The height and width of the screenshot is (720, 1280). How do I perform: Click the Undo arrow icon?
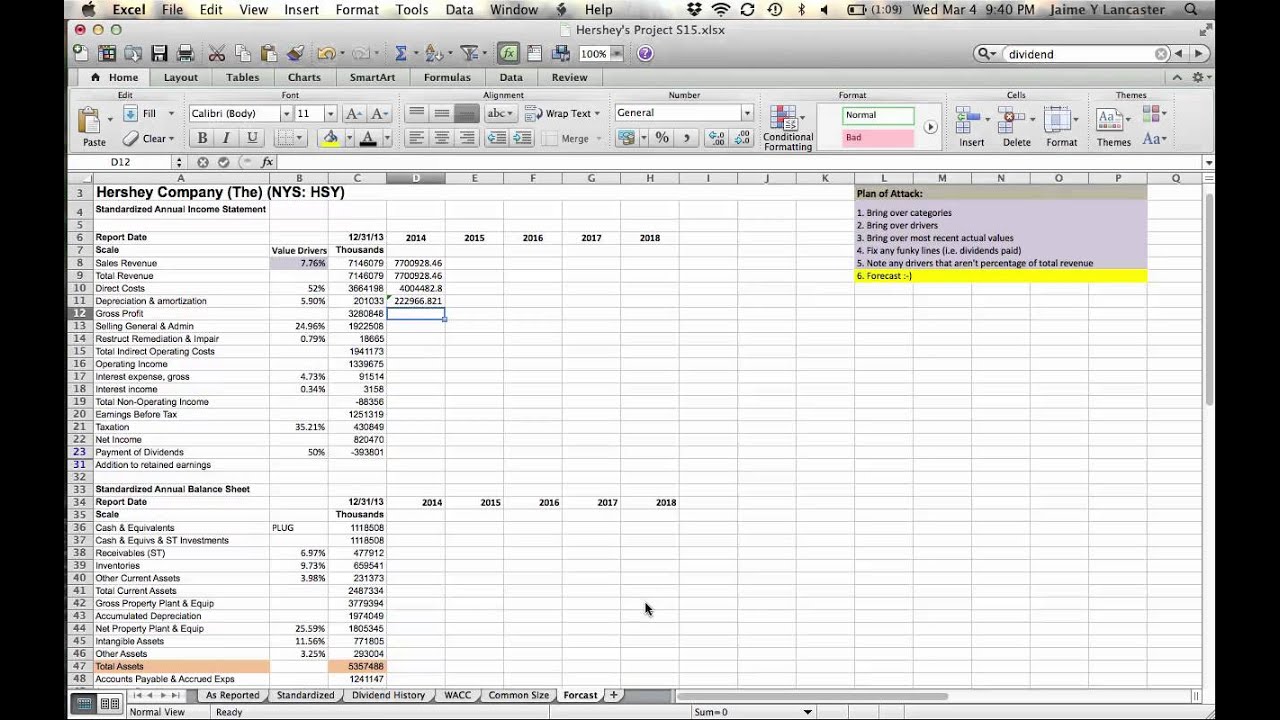pyautogui.click(x=325, y=53)
